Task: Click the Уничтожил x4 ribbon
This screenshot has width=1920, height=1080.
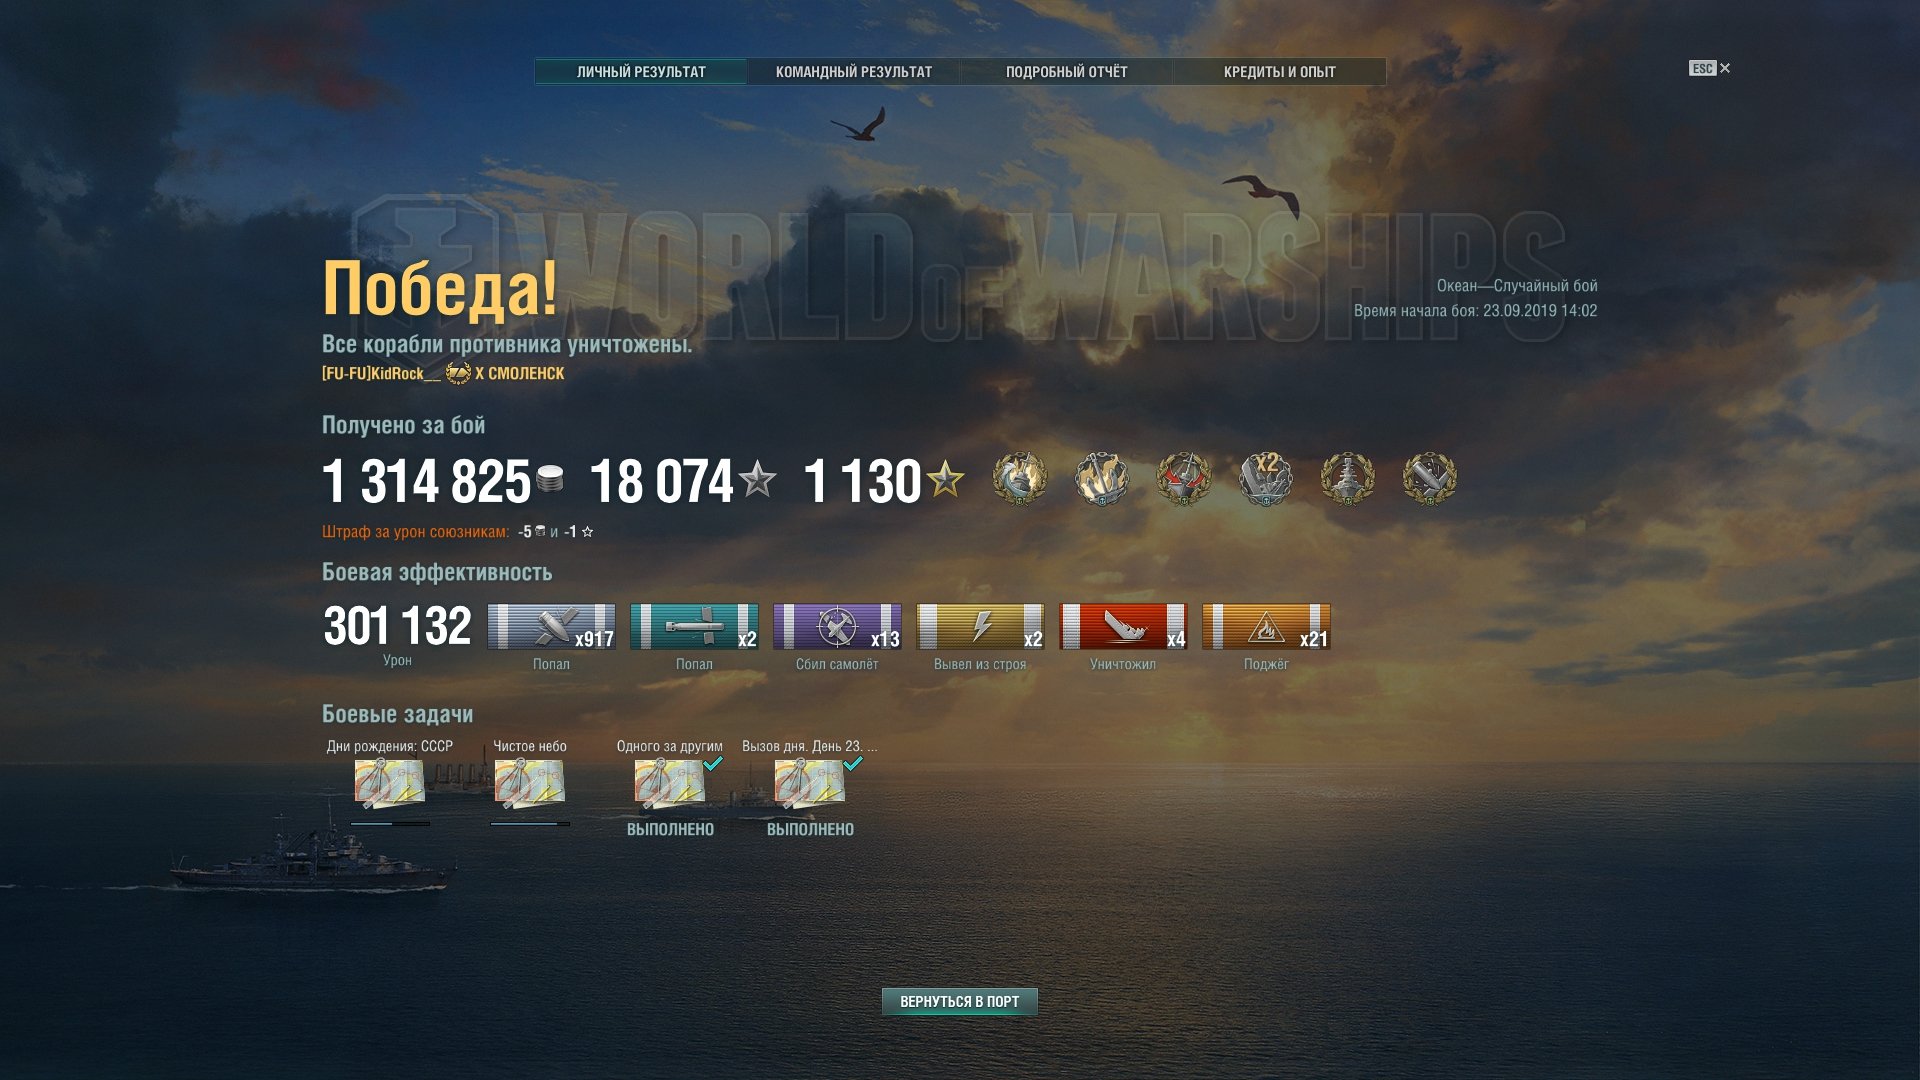Action: pos(1123,627)
